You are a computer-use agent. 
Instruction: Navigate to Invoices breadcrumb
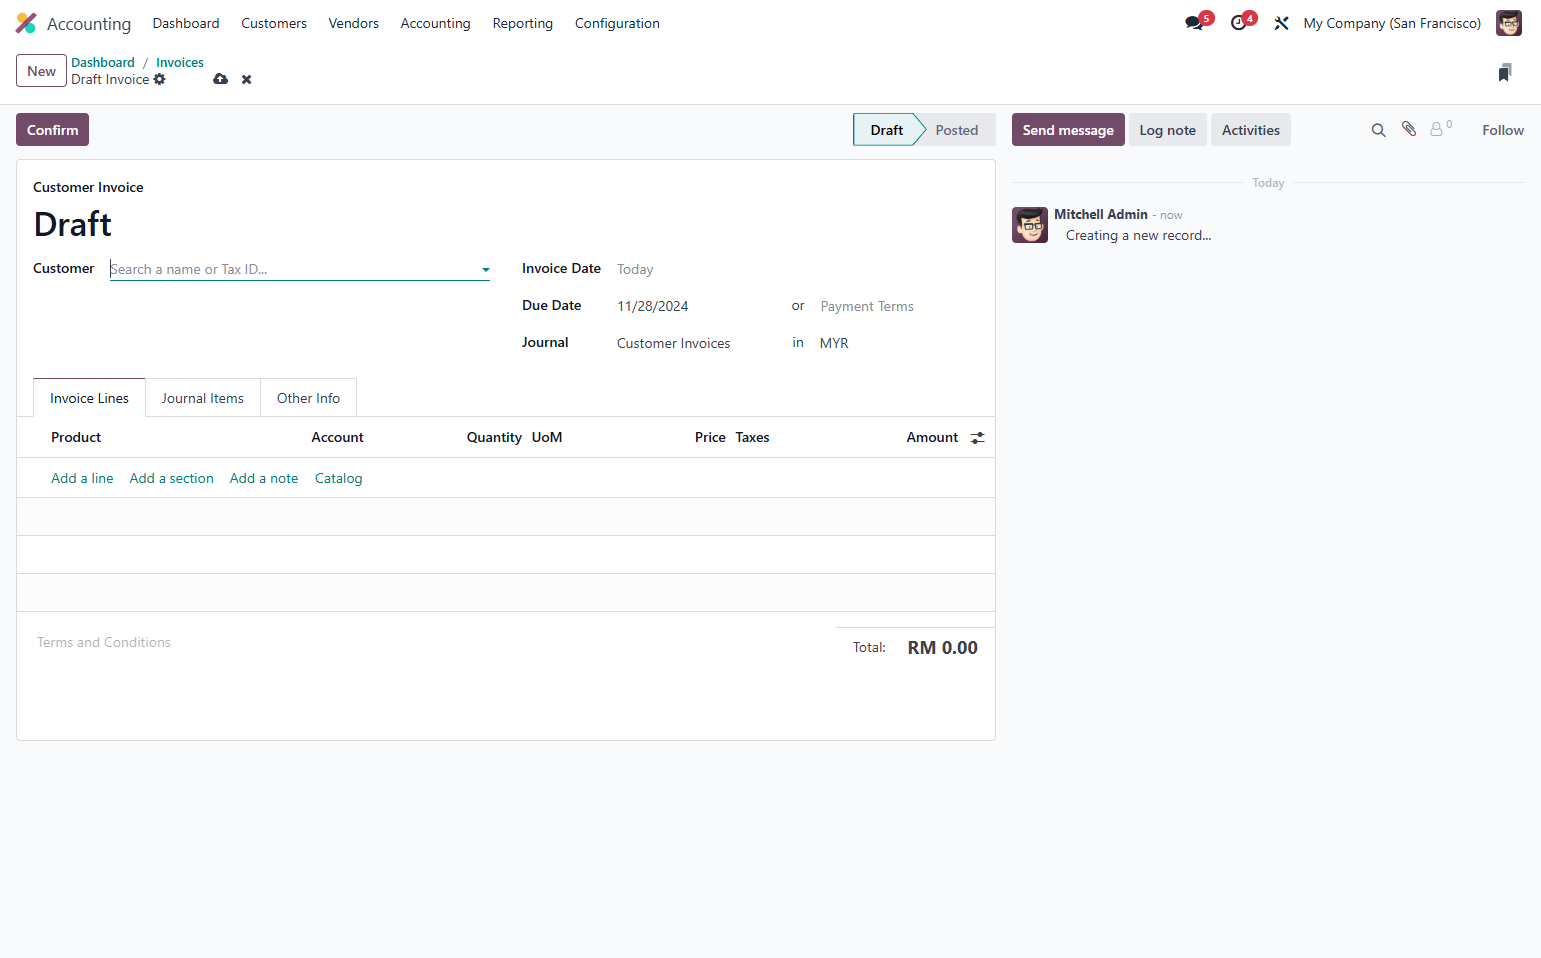tap(180, 62)
